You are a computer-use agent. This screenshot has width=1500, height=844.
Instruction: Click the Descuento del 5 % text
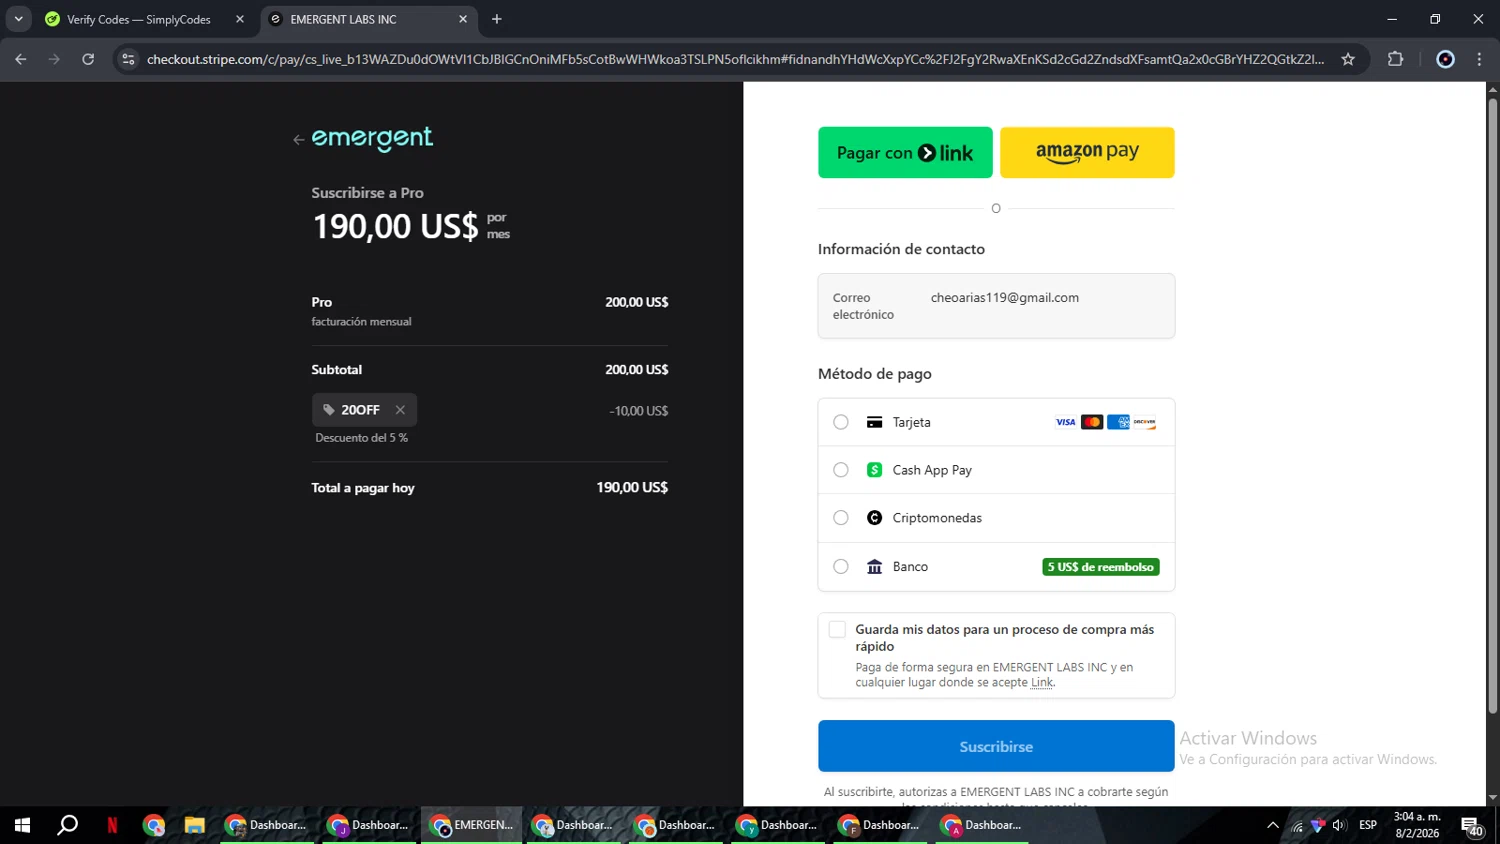pos(361,438)
